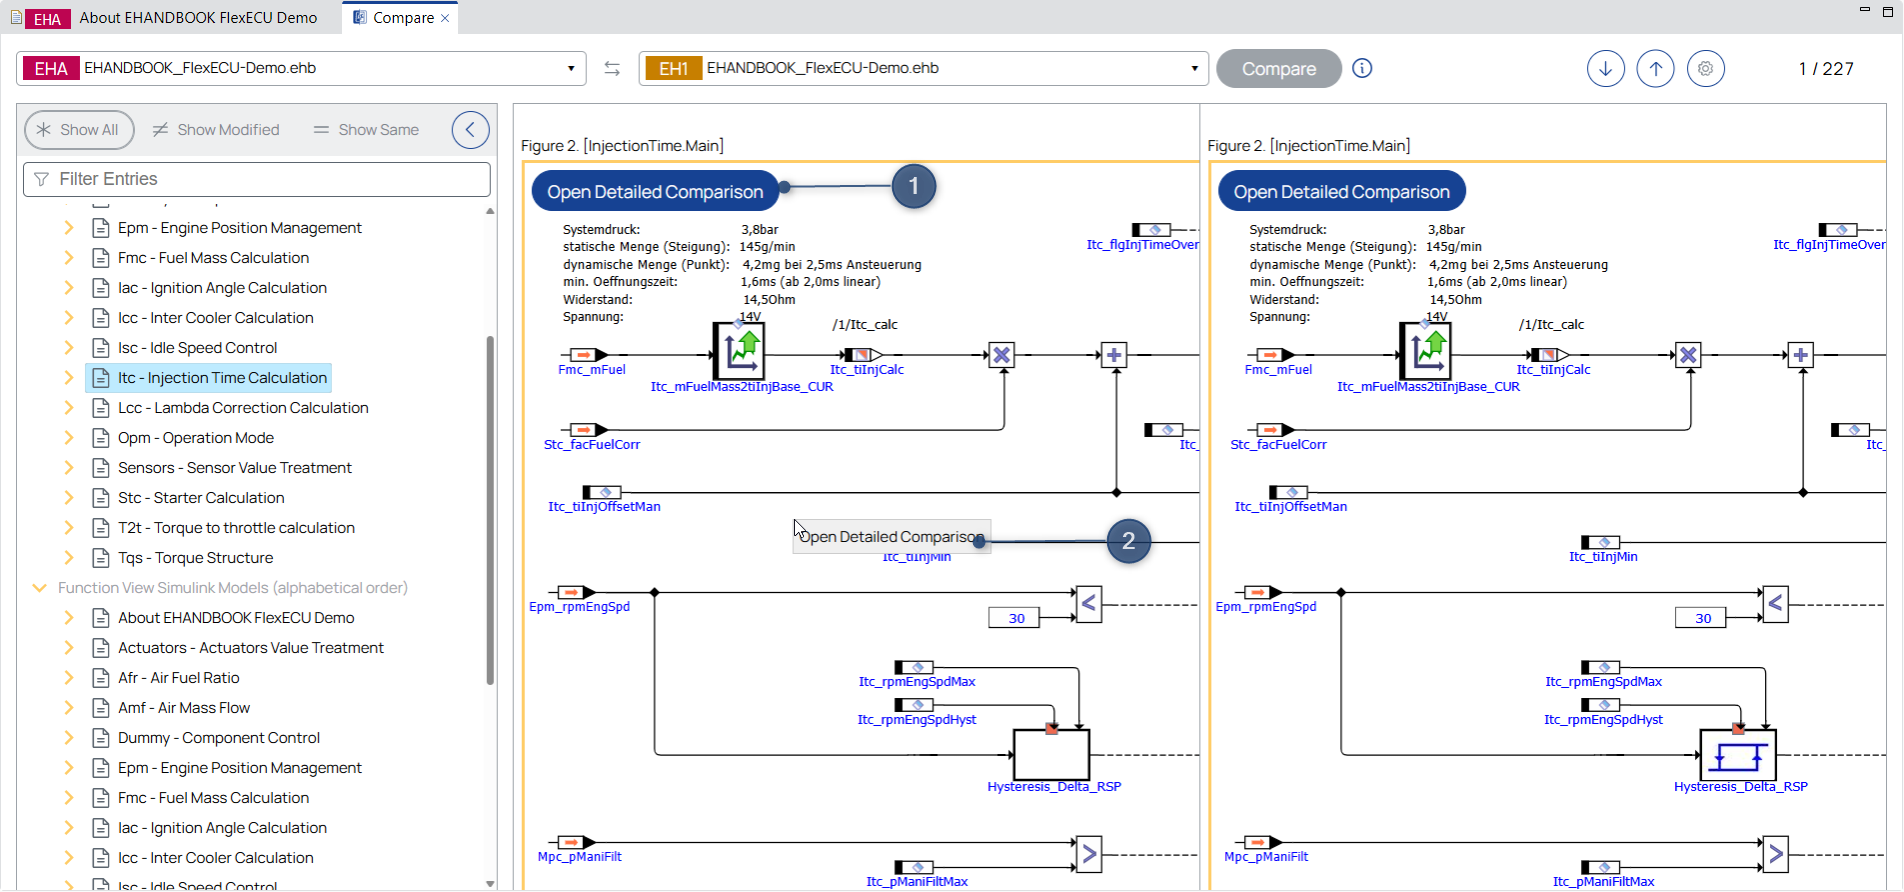This screenshot has width=1904, height=892.
Task: Toggle the Show All filter
Action: [x=79, y=130]
